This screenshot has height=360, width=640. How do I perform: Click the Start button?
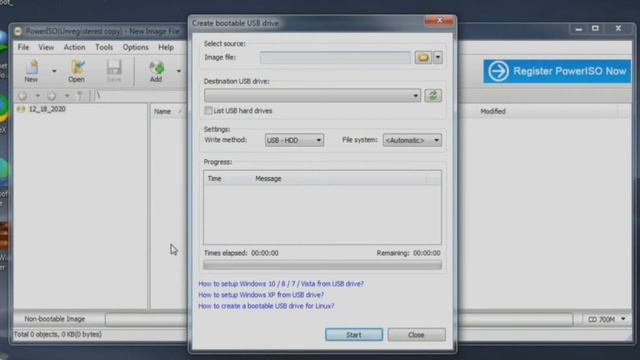tap(354, 335)
